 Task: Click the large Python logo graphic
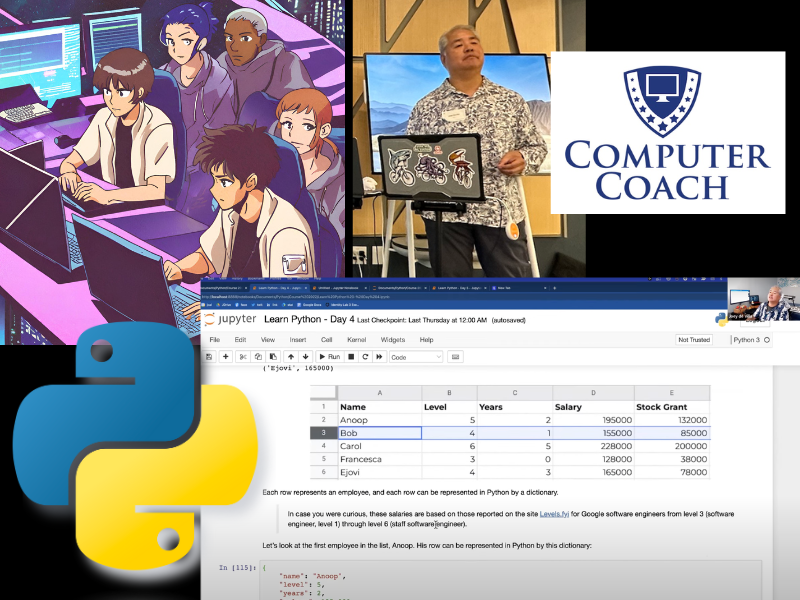pyautogui.click(x=135, y=445)
